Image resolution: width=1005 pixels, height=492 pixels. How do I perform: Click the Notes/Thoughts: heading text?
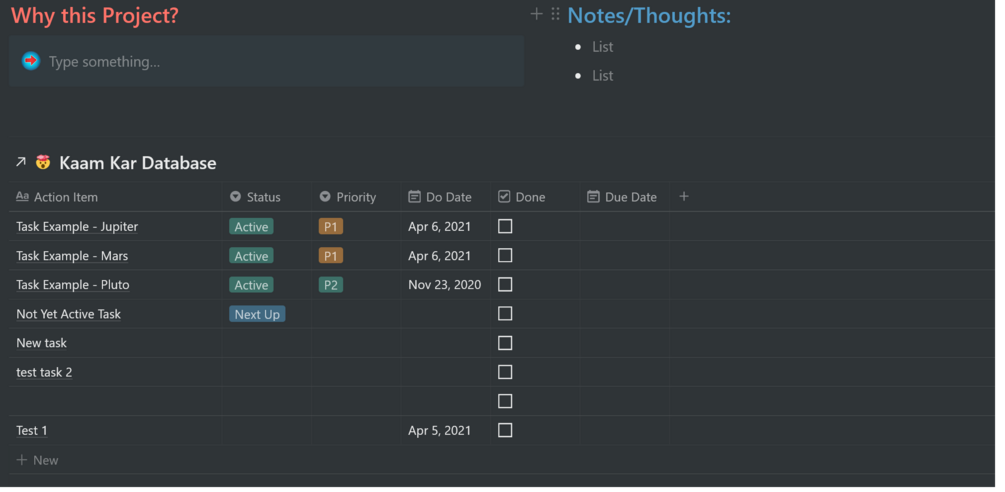click(649, 15)
